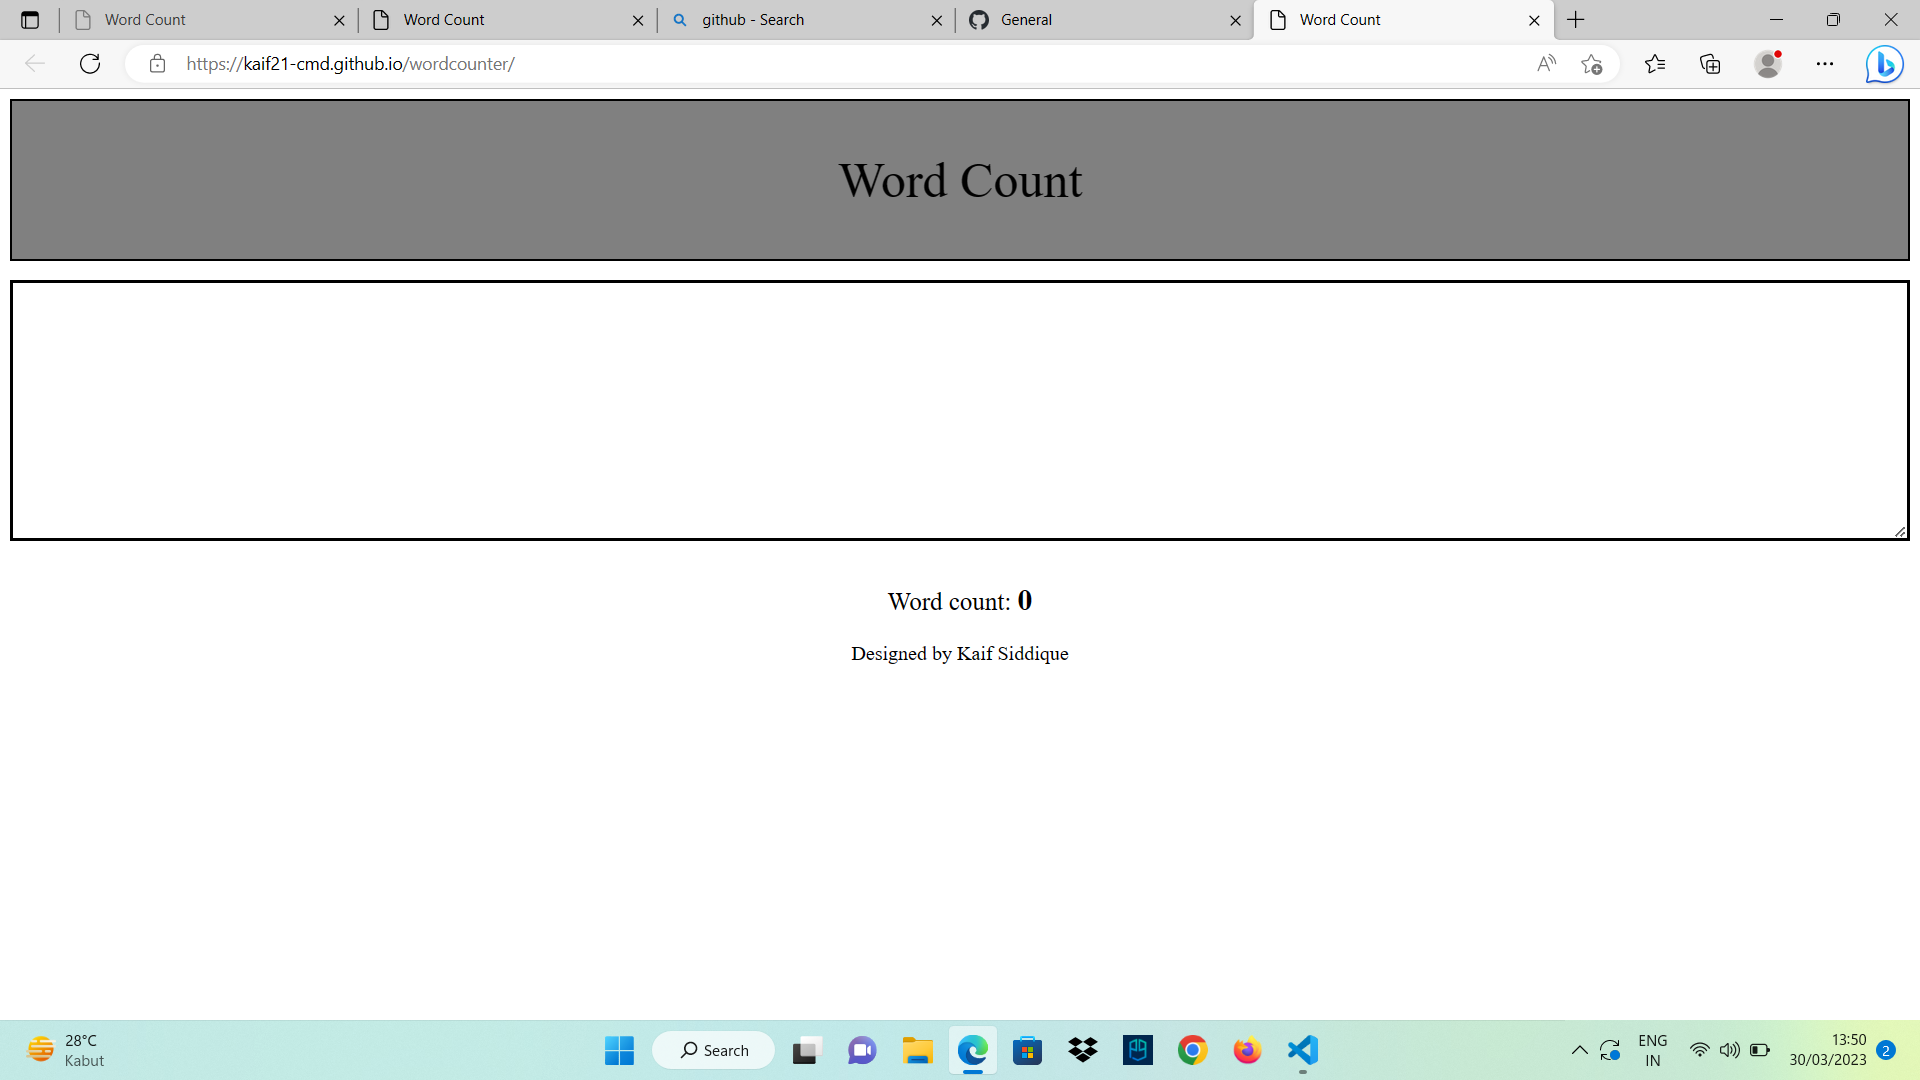
Task: Open the Collections panel
Action: coord(1709,64)
